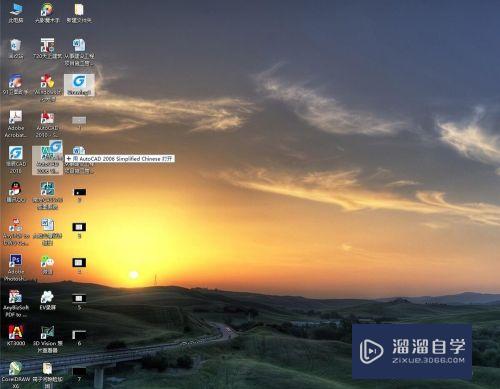Select the Recycle Bin desktop icon
The width and height of the screenshot is (500, 389).
click(x=16, y=48)
